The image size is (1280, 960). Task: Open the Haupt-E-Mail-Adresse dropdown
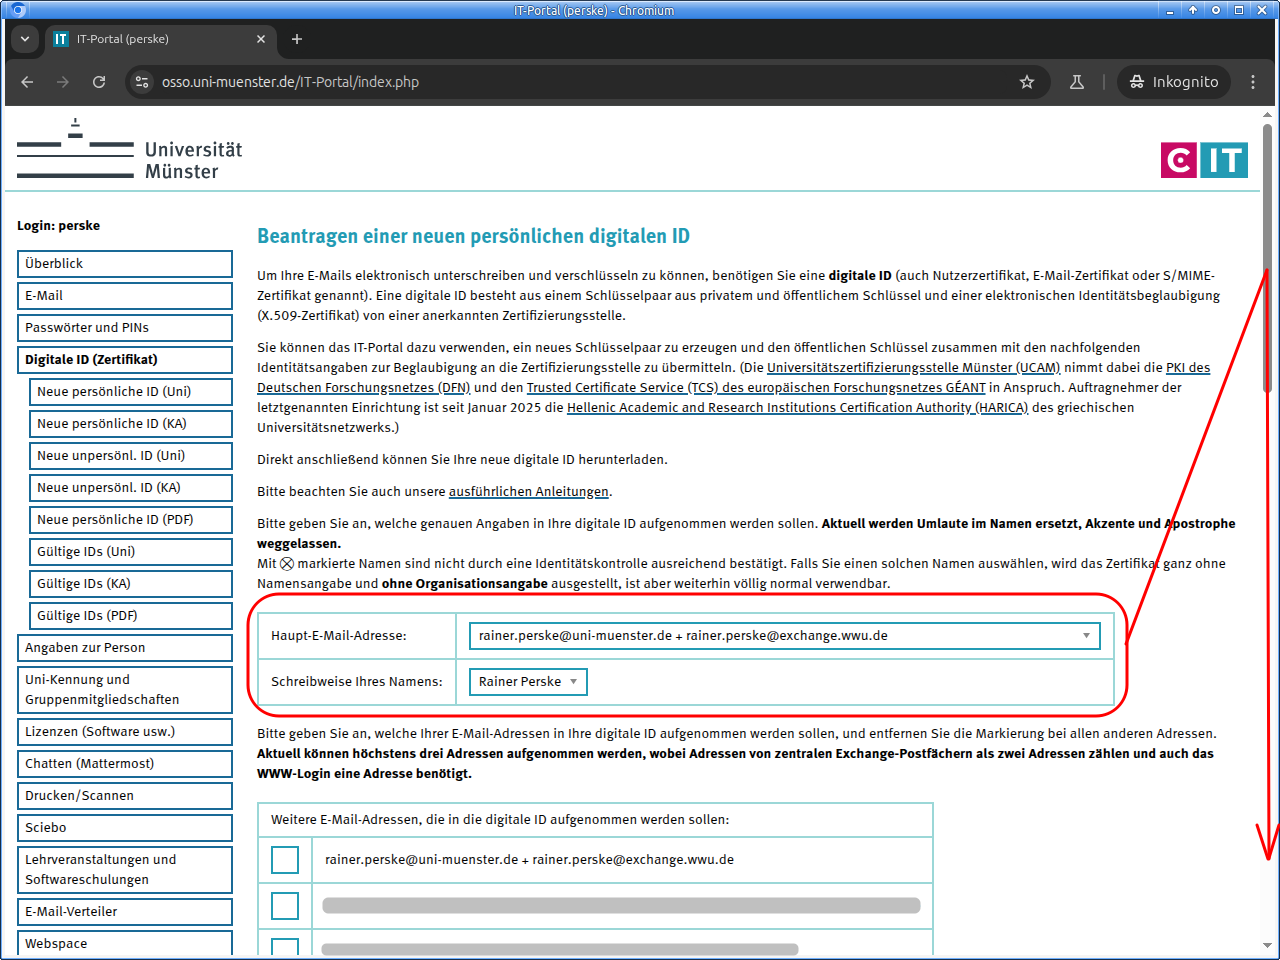click(784, 636)
